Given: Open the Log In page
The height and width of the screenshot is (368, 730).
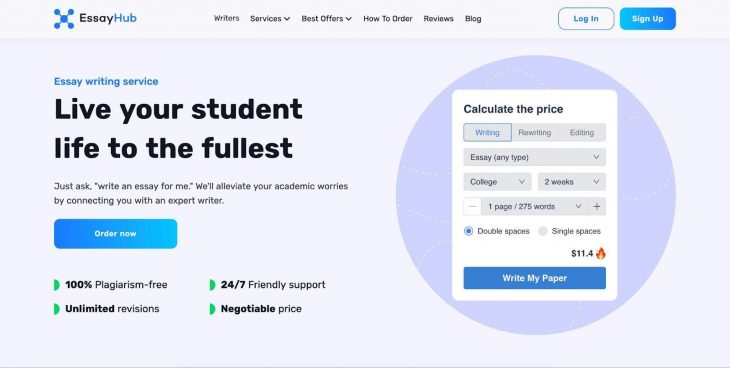Looking at the screenshot, I should pos(586,19).
